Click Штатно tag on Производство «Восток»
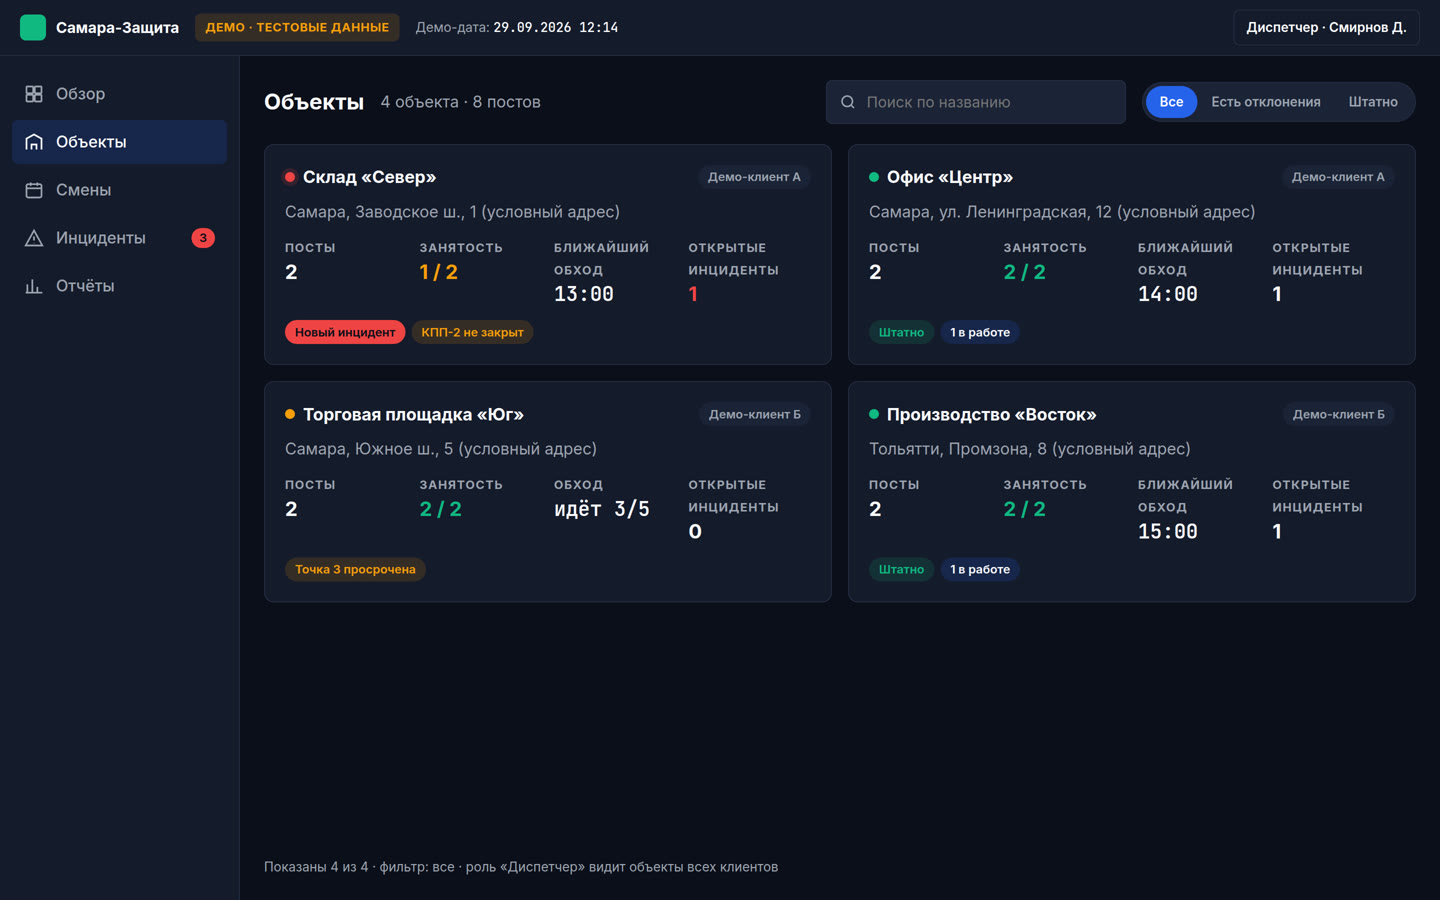1440x900 pixels. click(901, 569)
